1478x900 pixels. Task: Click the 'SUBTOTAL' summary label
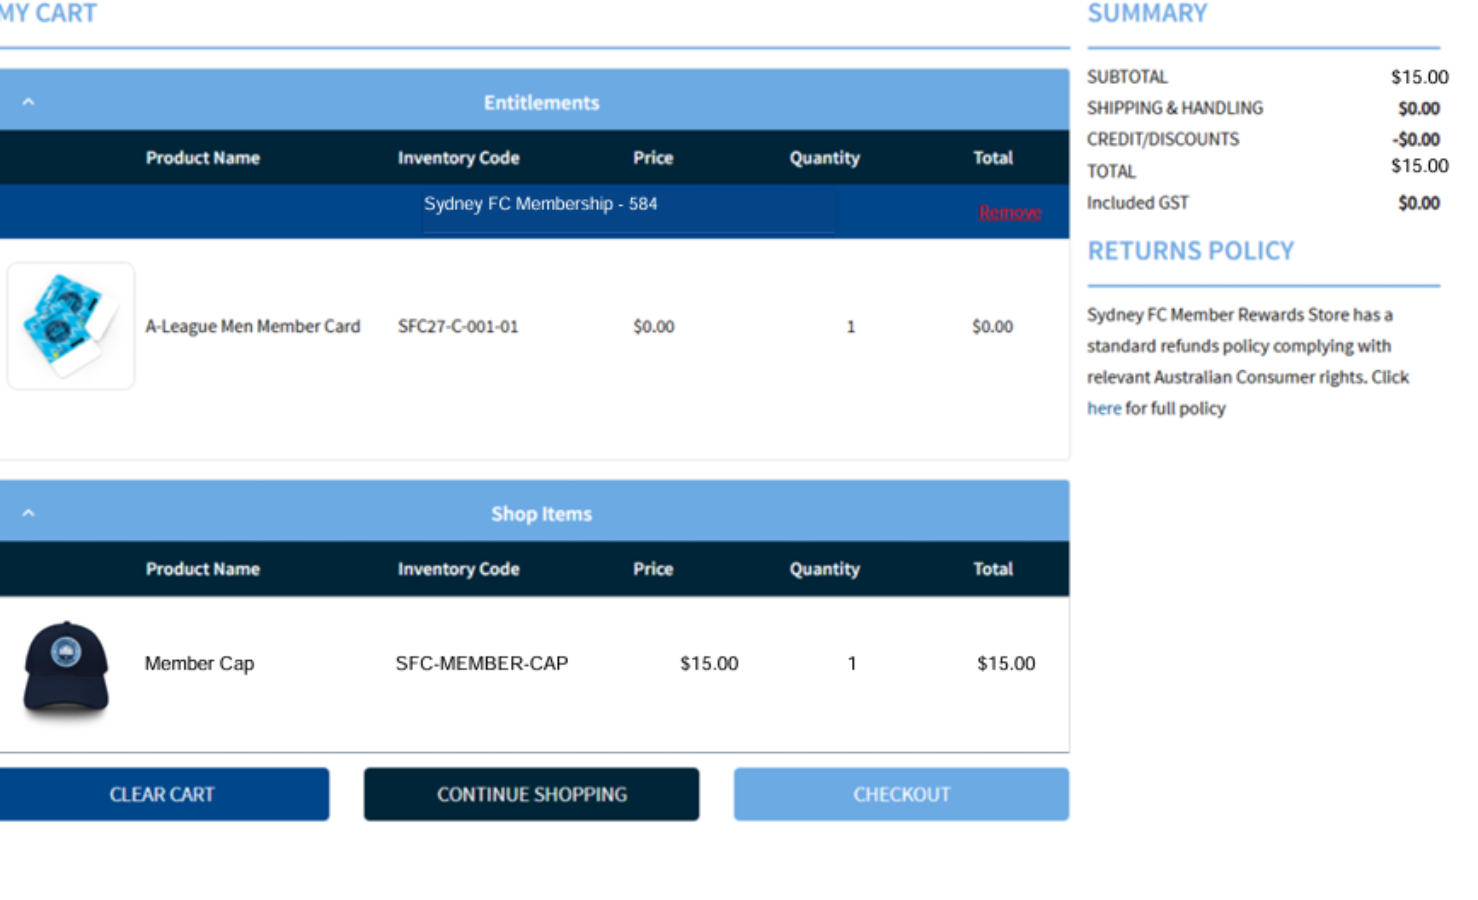(1127, 77)
